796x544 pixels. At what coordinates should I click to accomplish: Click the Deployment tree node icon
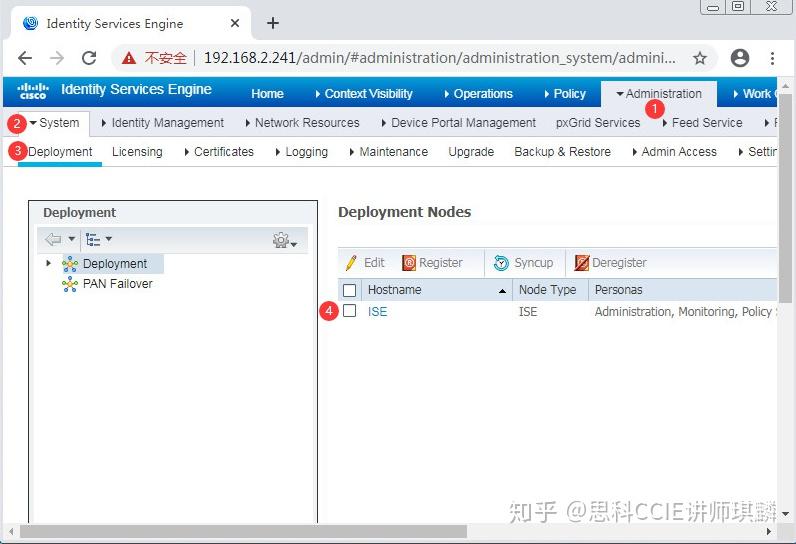[x=70, y=264]
